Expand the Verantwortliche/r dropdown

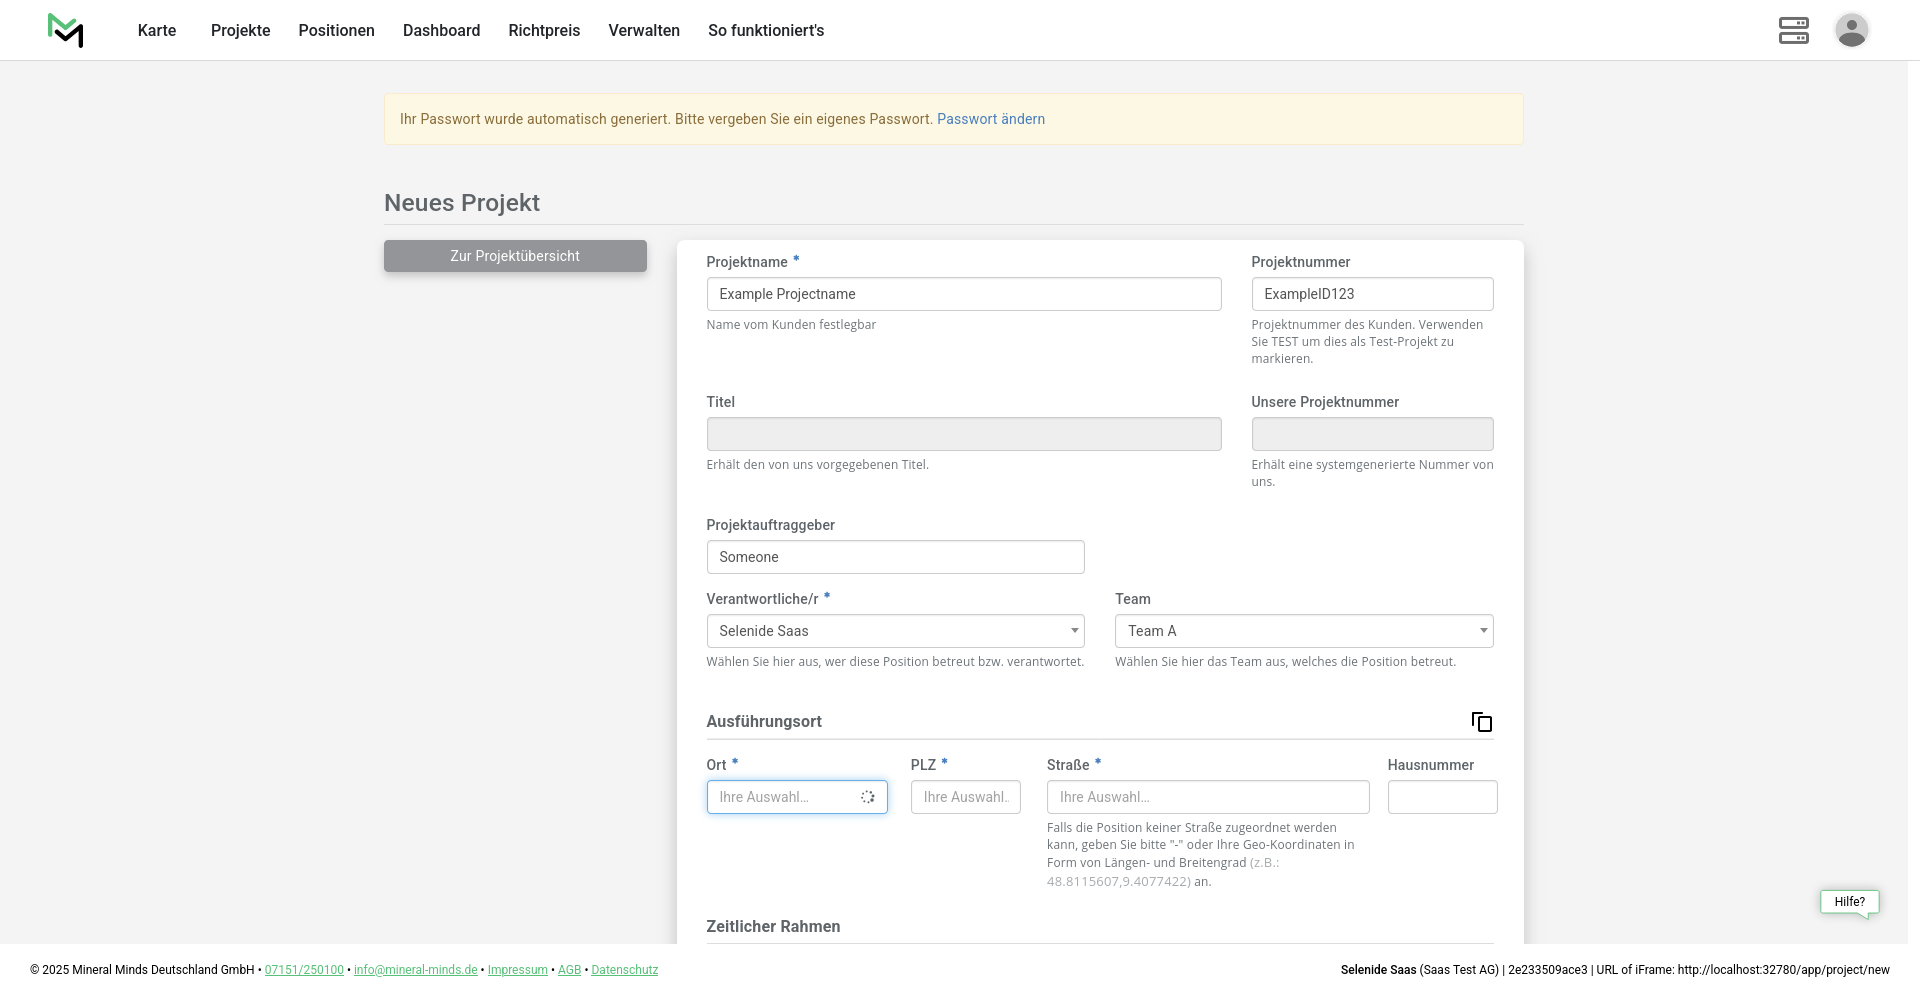tap(895, 631)
